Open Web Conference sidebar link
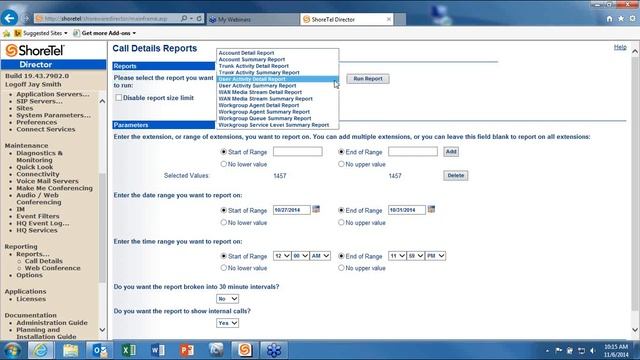640x360 pixels. coord(52,268)
